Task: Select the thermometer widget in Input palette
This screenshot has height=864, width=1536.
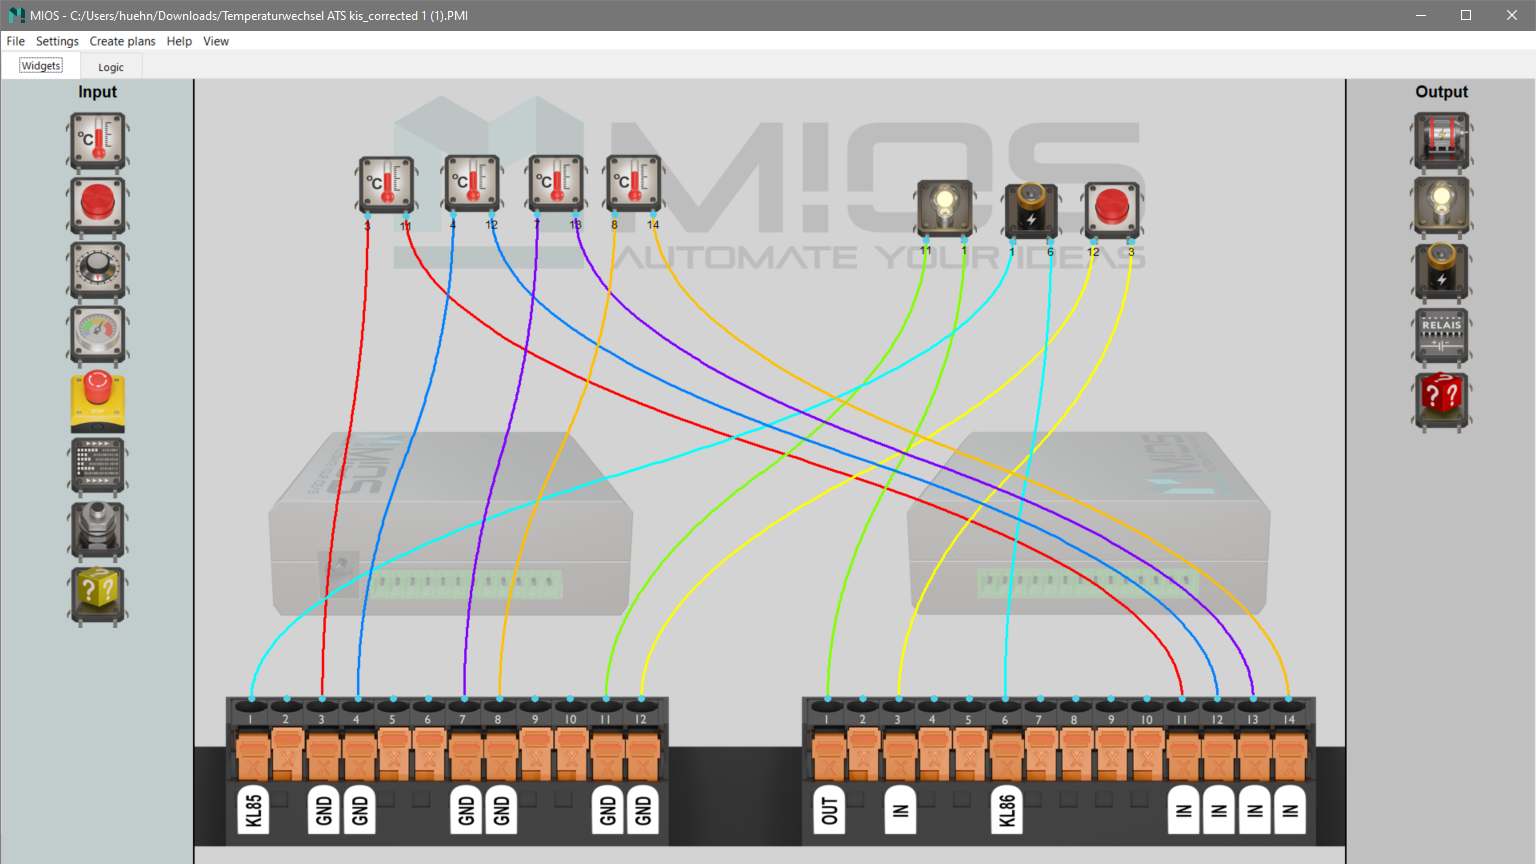Action: (98, 141)
